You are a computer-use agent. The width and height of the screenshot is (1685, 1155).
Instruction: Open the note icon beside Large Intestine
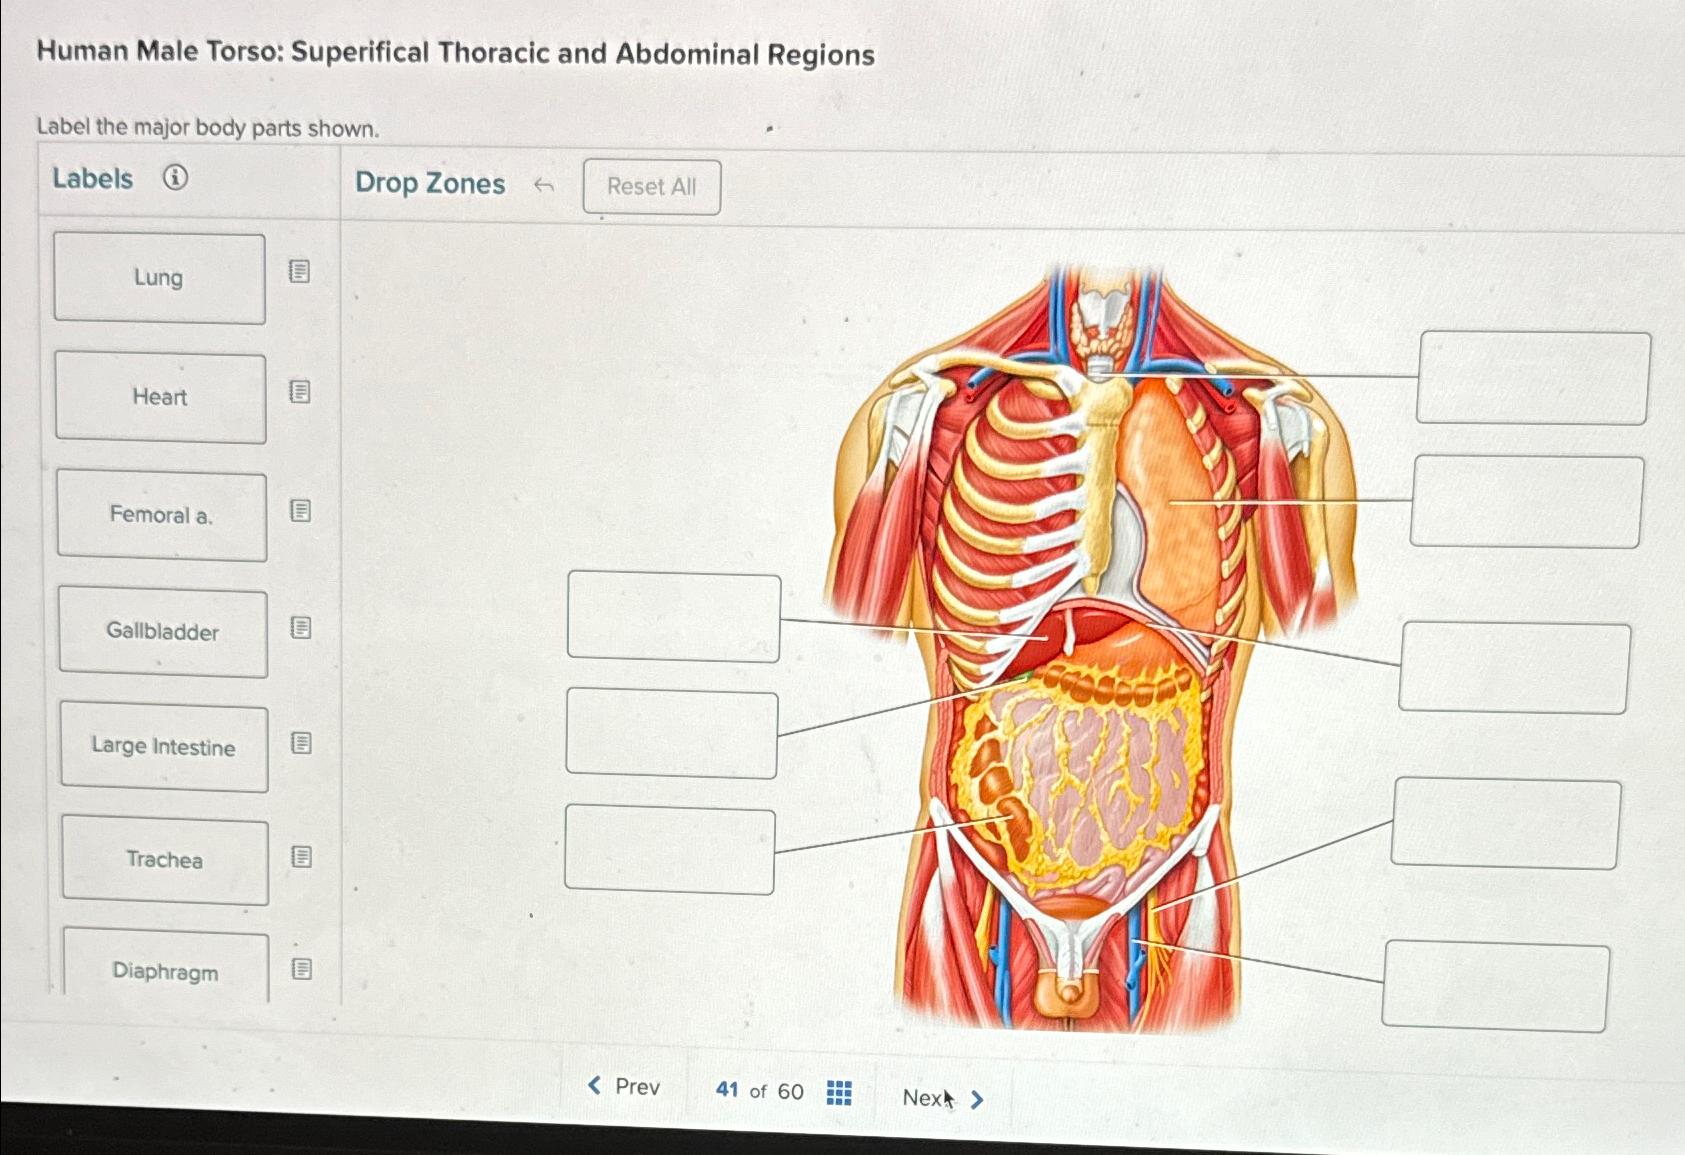coord(301,743)
